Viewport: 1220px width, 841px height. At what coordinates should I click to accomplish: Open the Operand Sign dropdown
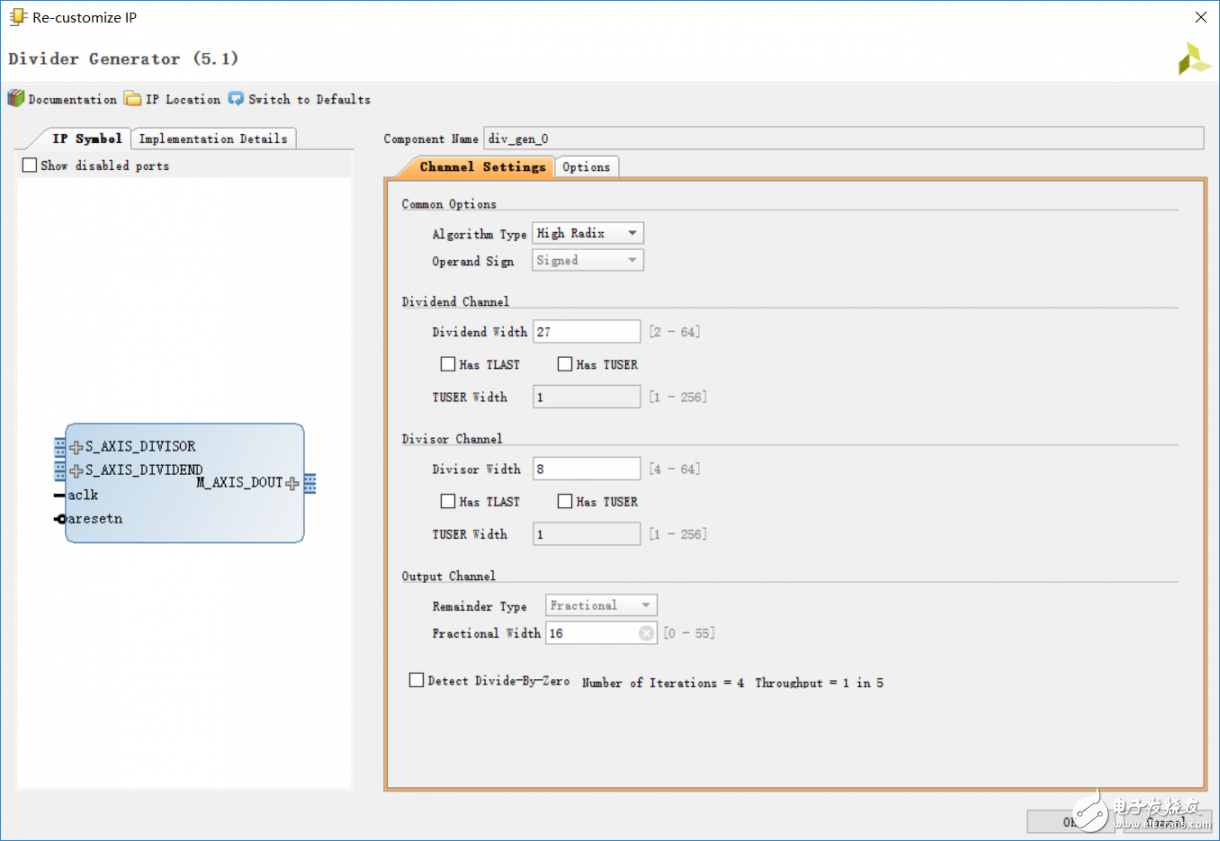coord(588,260)
